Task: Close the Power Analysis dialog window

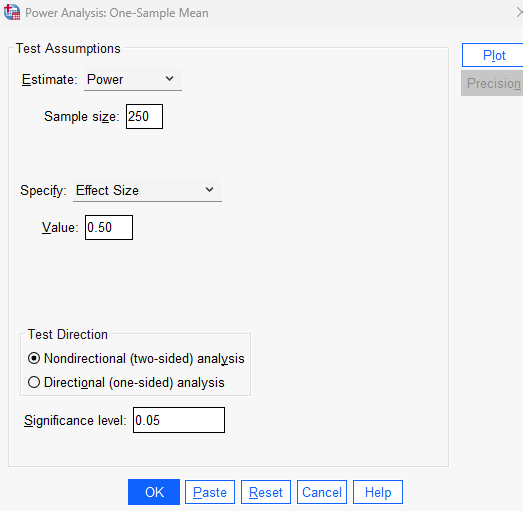Action: coord(519,13)
